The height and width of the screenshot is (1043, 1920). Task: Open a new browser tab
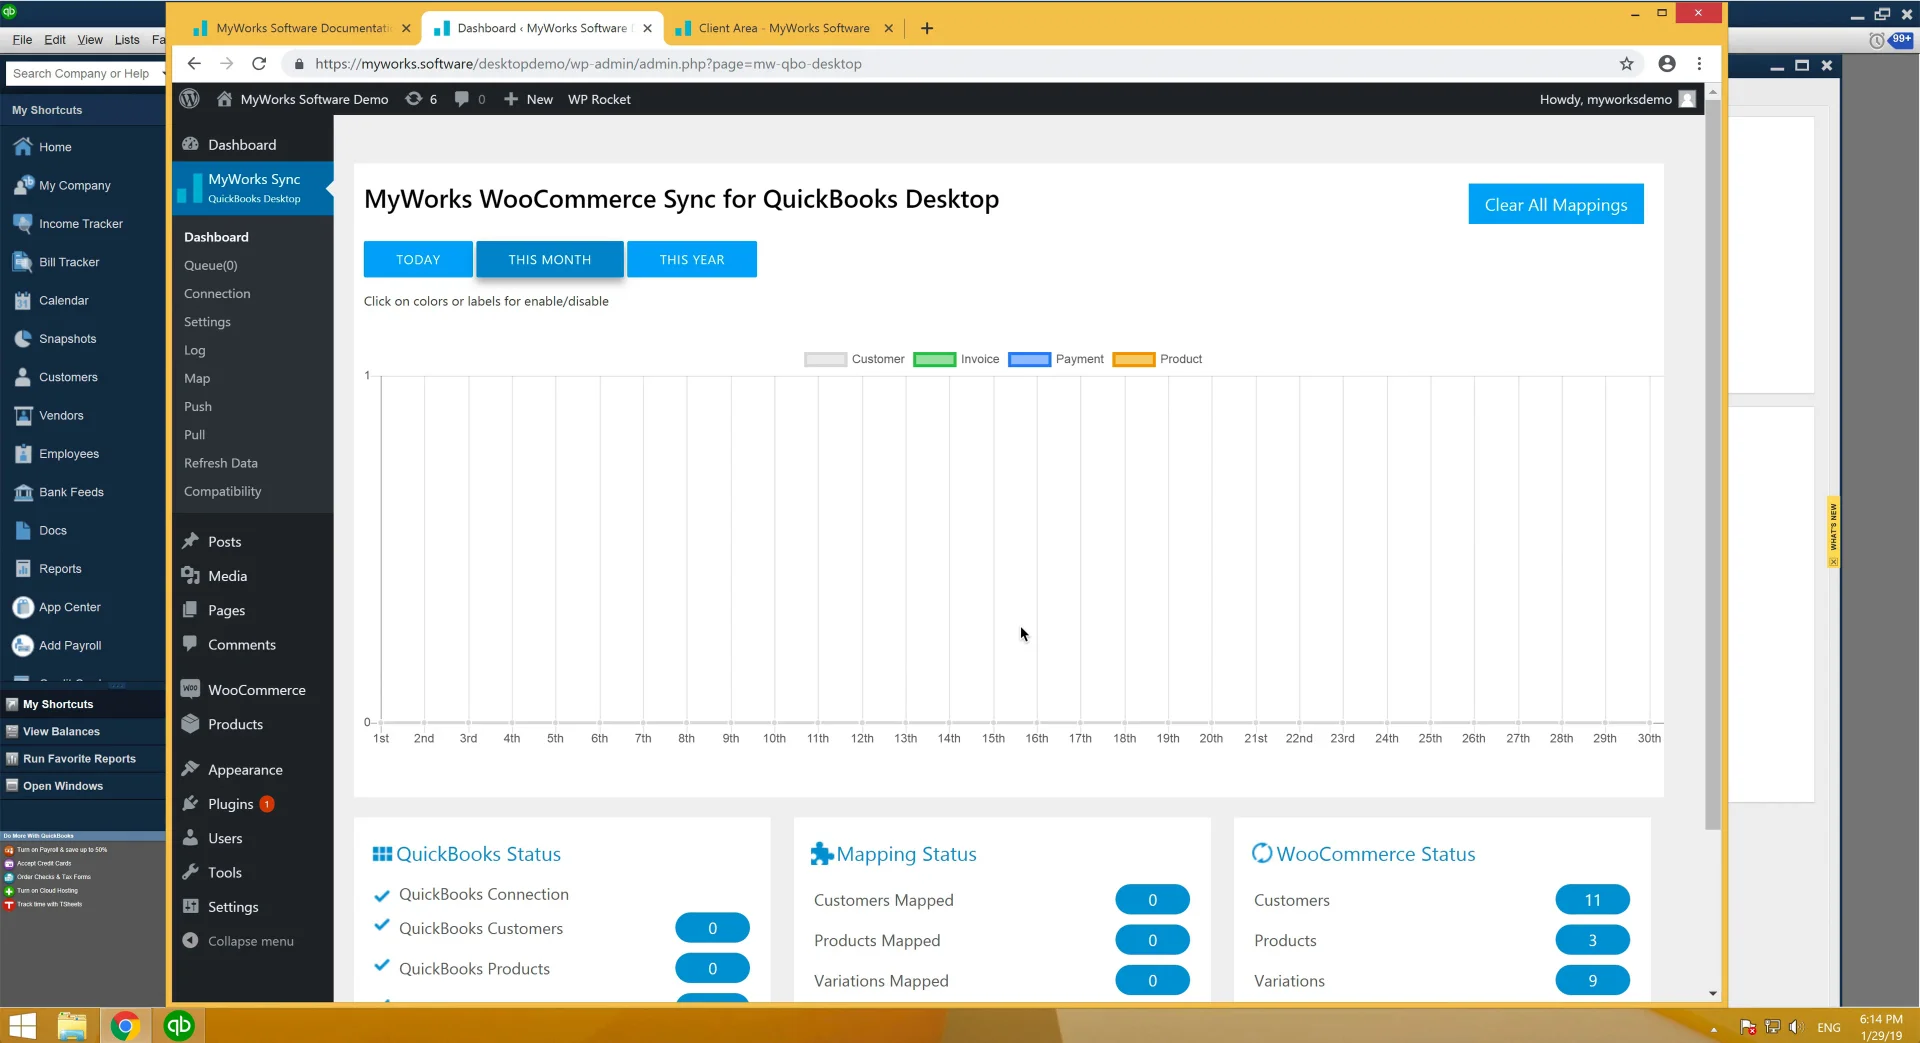(x=927, y=28)
